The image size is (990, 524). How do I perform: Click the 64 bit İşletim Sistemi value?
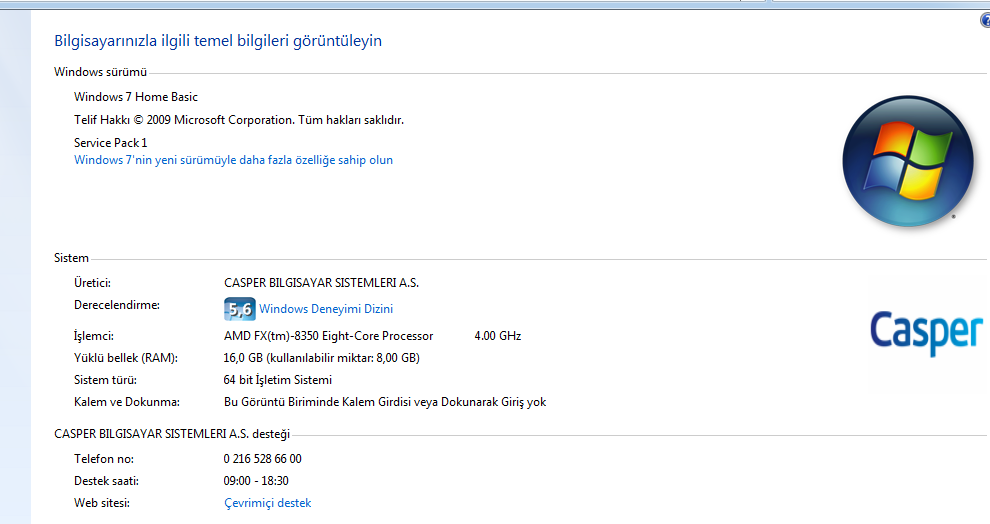(278, 380)
